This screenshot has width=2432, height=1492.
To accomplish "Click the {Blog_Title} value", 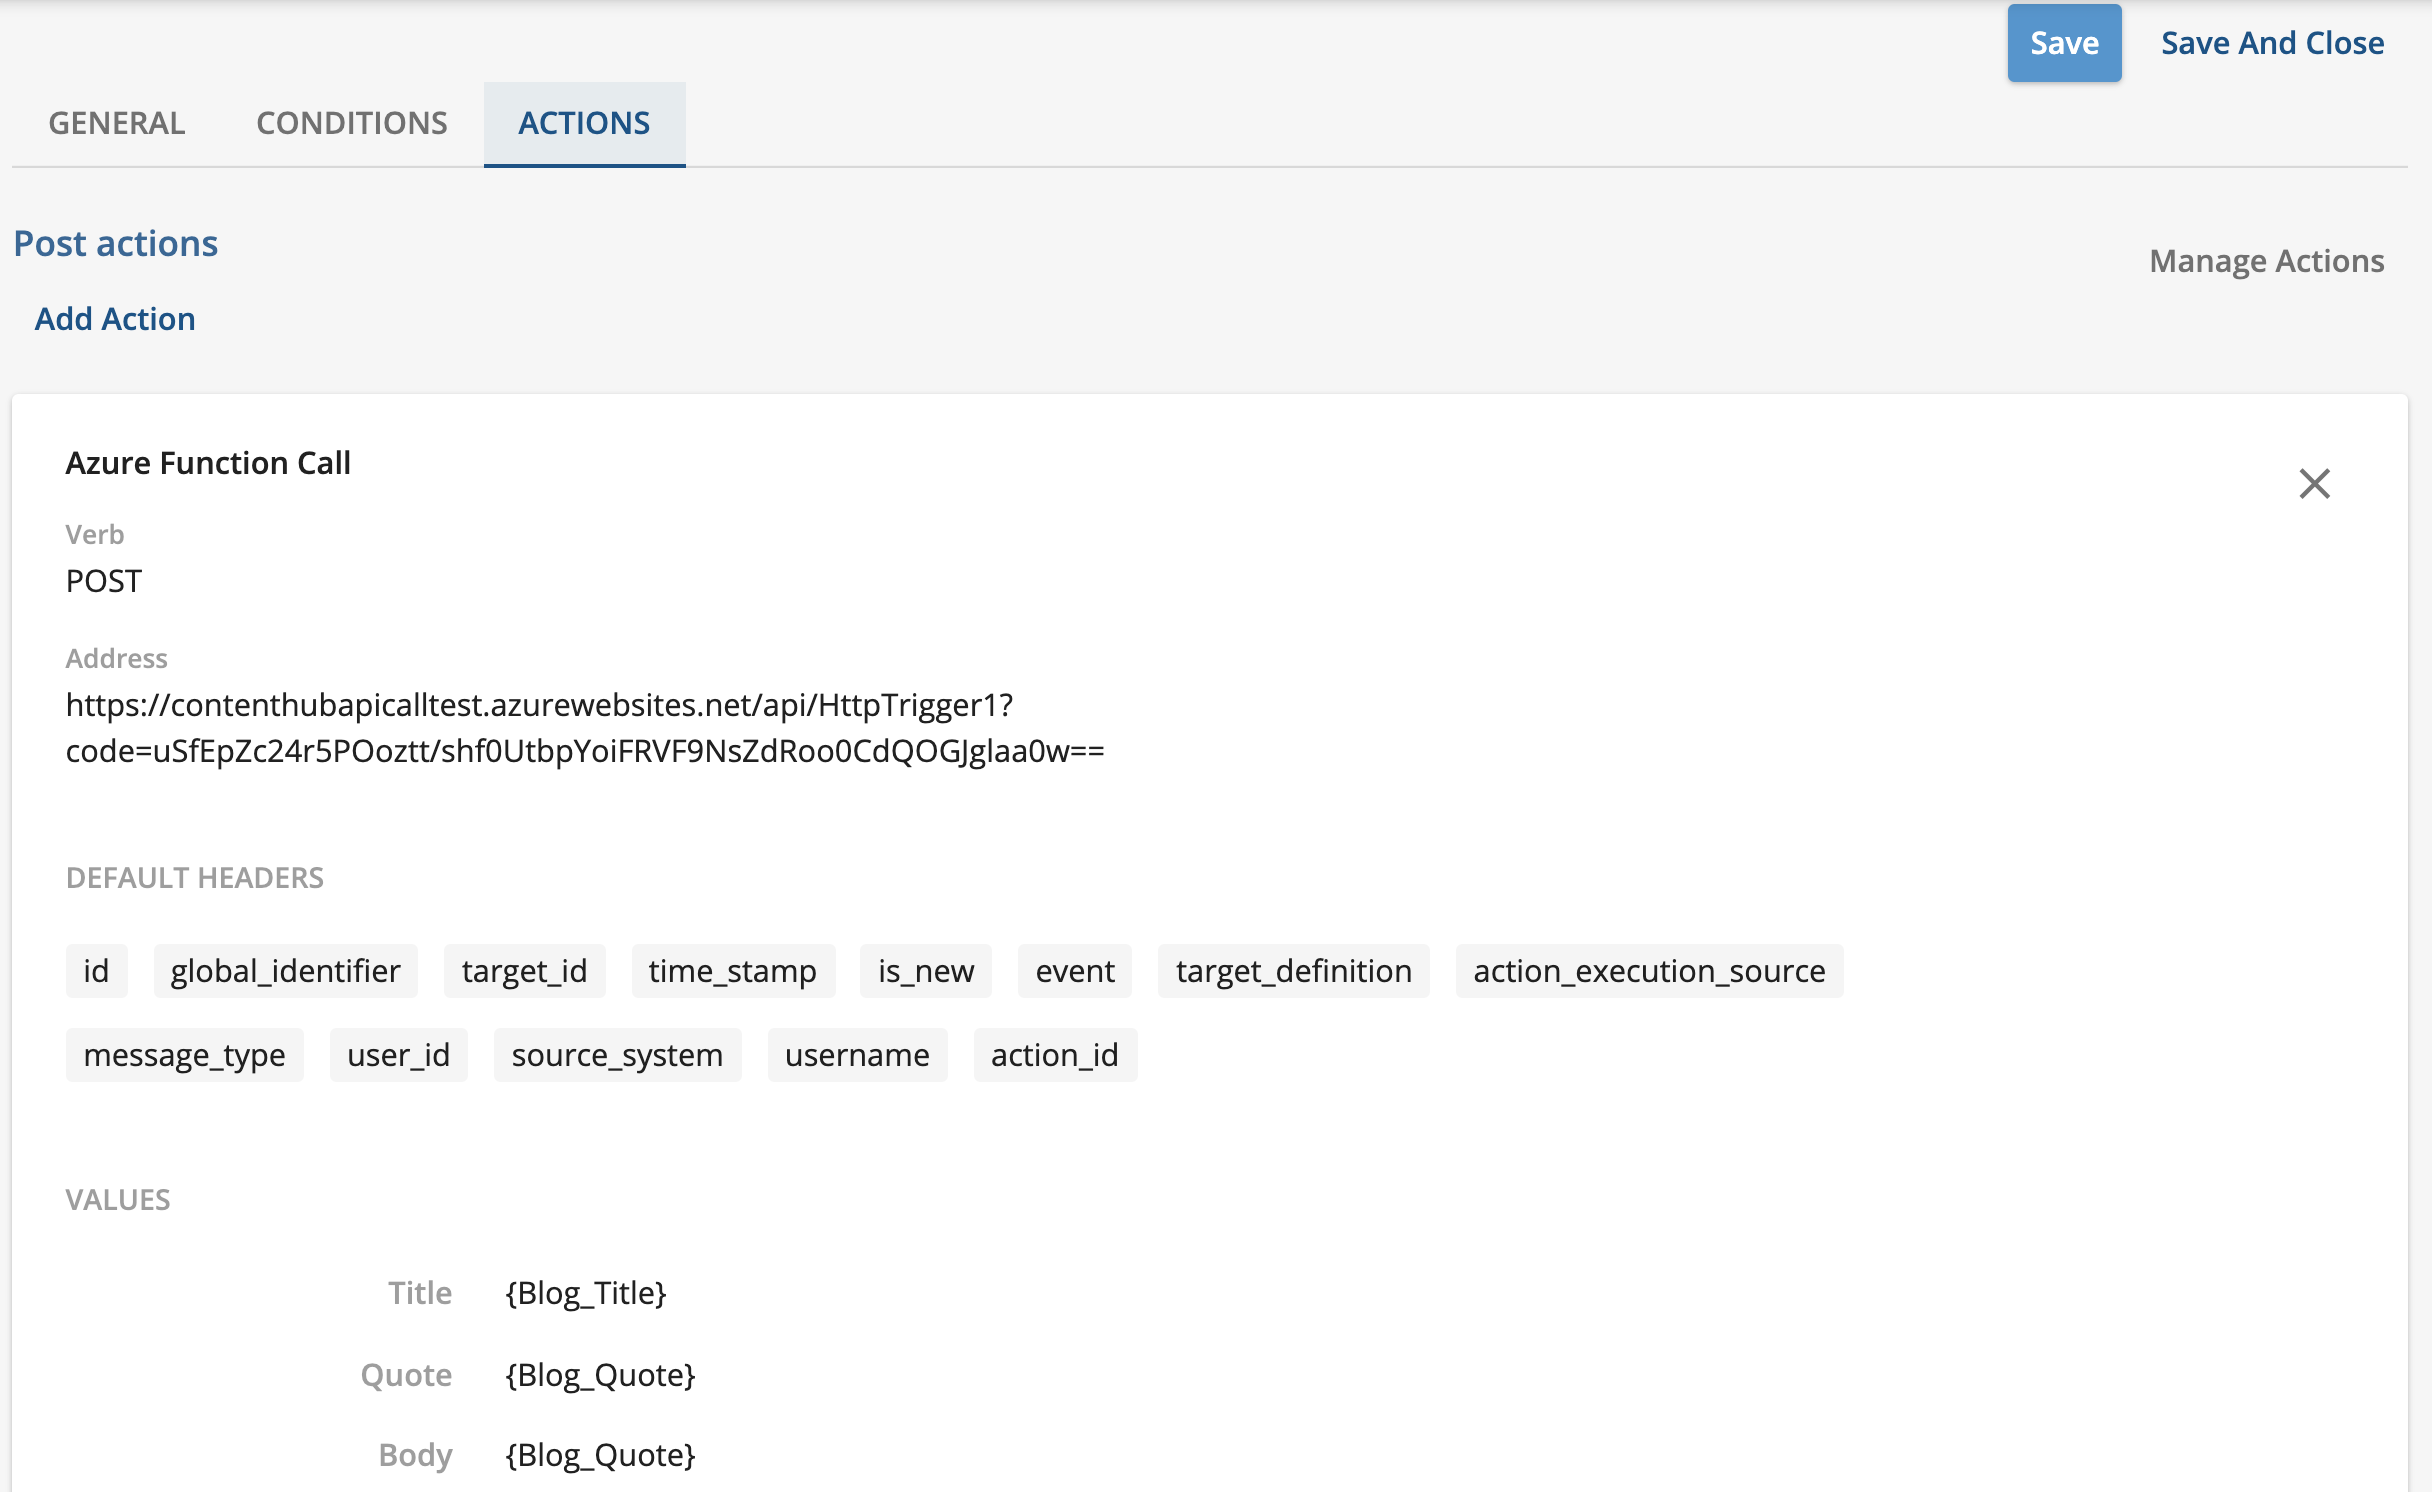I will coord(586,1293).
